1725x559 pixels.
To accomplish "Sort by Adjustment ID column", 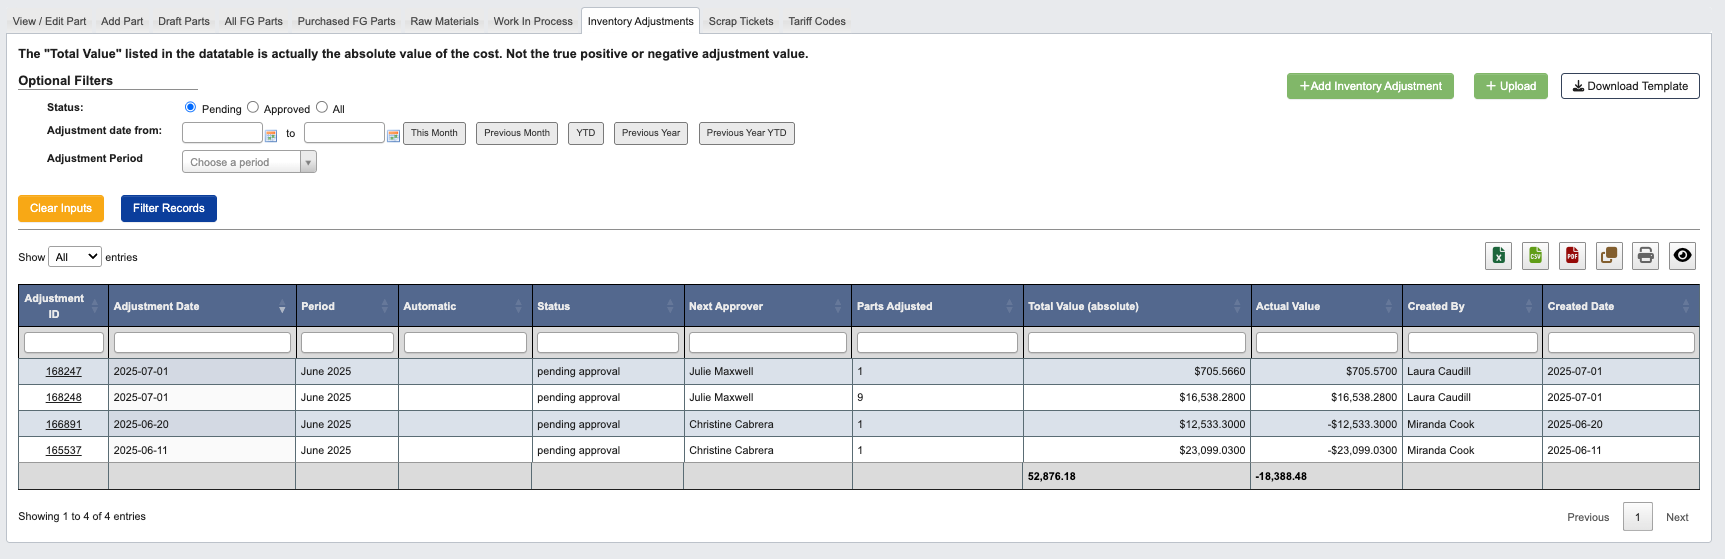I will [x=63, y=306].
